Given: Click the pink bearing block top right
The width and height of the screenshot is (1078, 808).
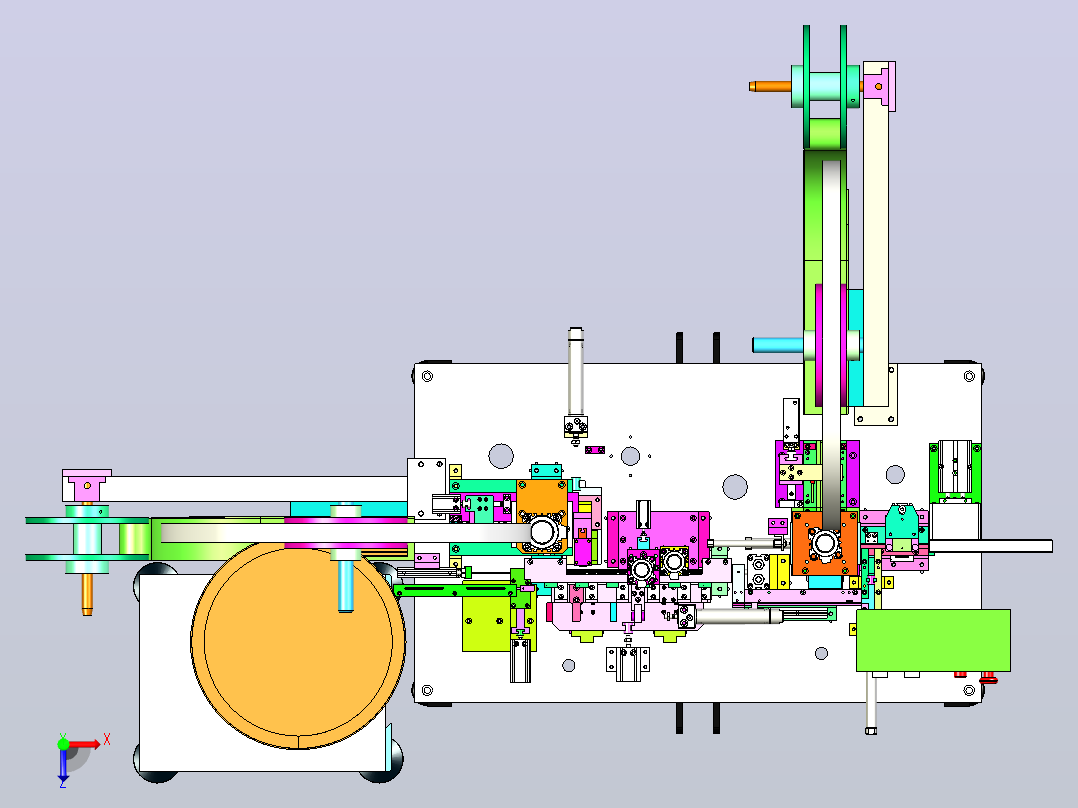Looking at the screenshot, I should [881, 85].
